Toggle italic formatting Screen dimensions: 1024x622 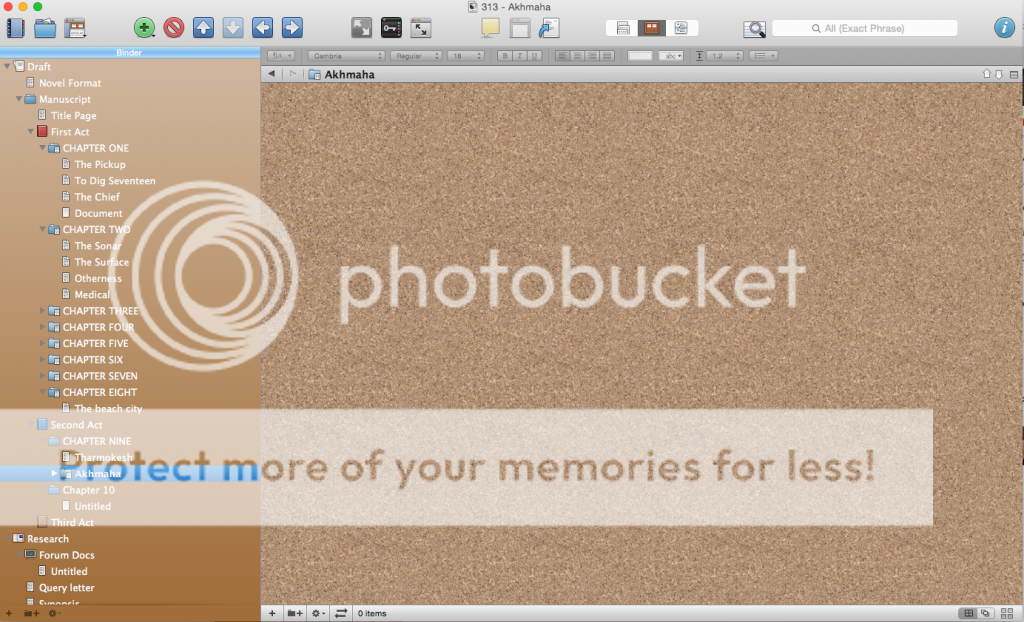coord(519,56)
